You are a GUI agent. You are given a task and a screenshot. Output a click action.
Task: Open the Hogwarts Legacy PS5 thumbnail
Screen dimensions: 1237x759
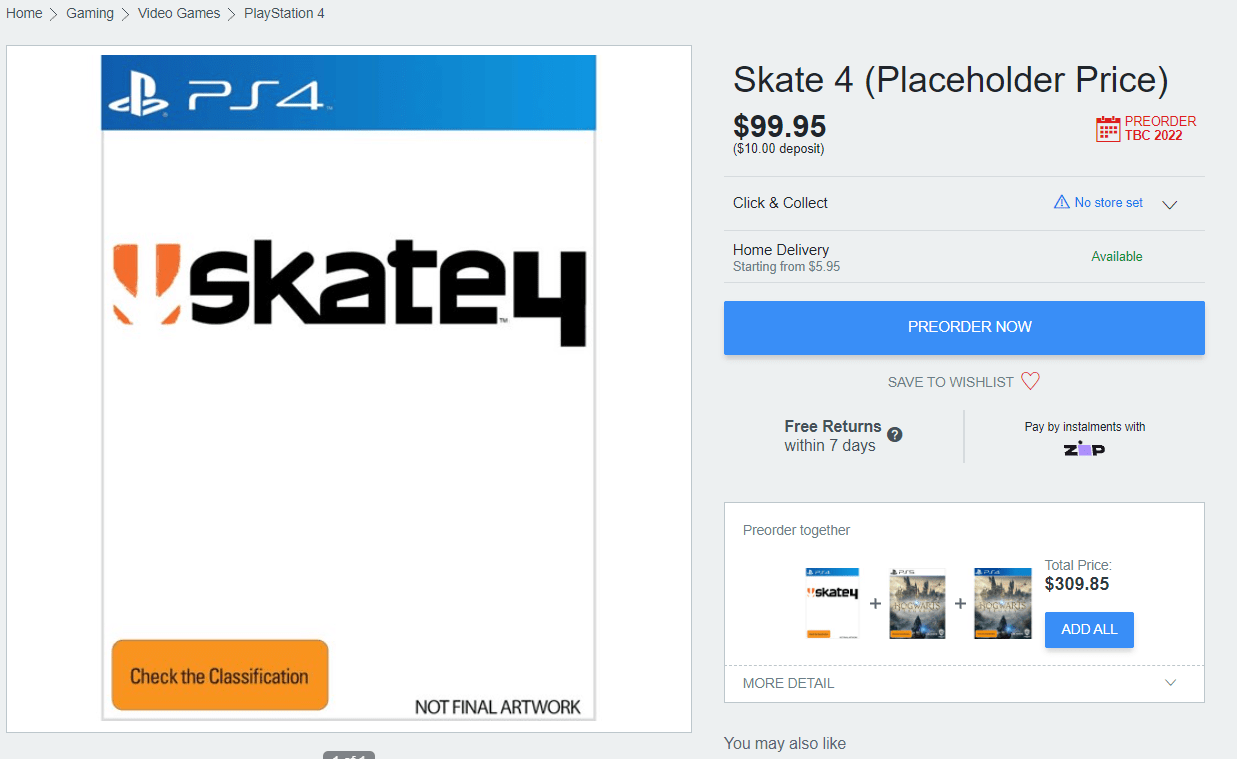tap(917, 603)
